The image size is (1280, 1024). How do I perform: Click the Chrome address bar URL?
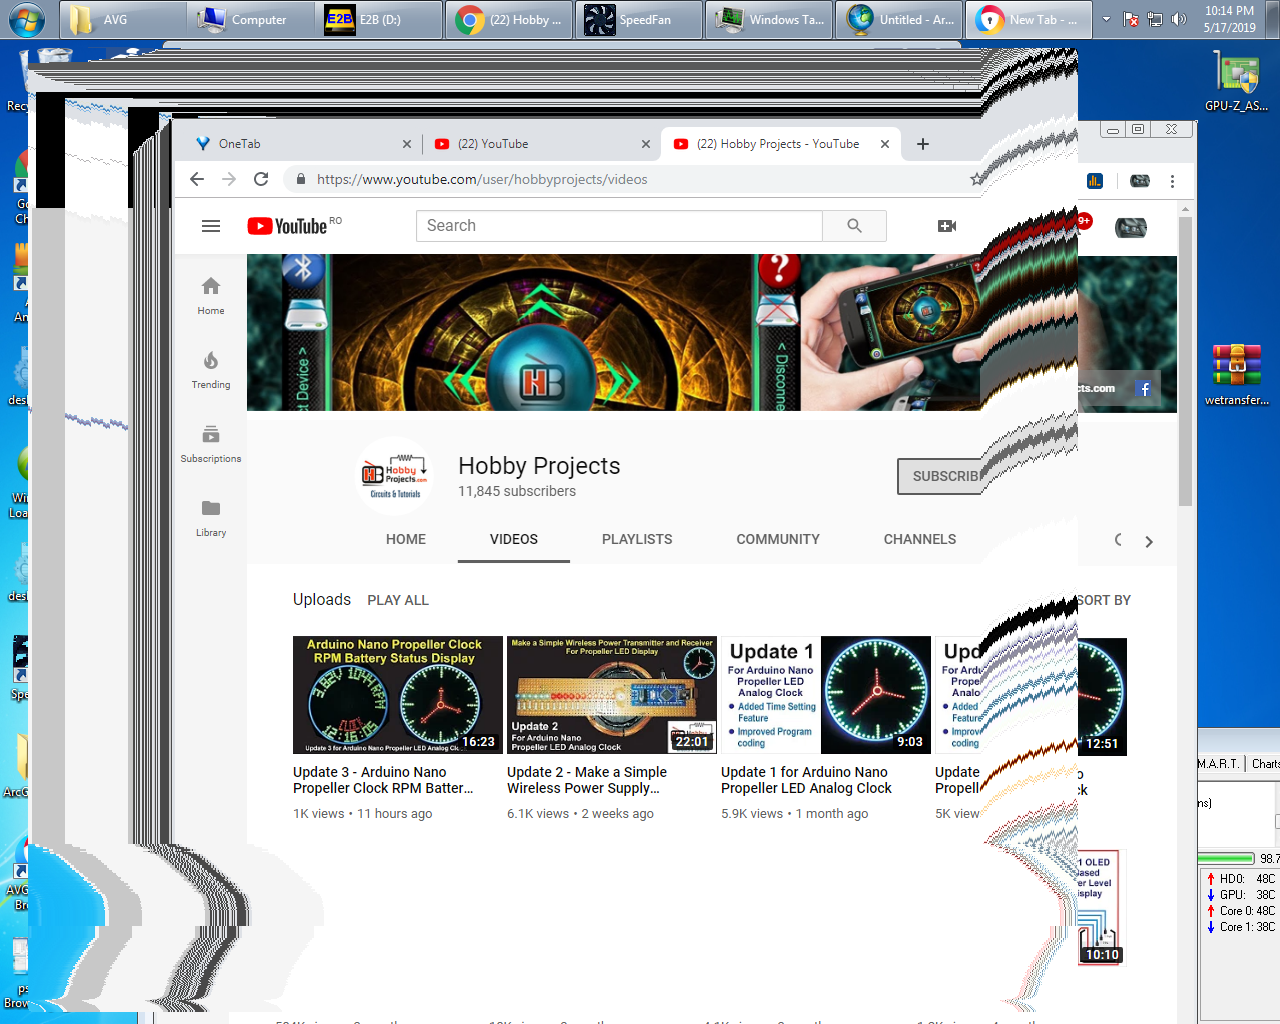[482, 179]
